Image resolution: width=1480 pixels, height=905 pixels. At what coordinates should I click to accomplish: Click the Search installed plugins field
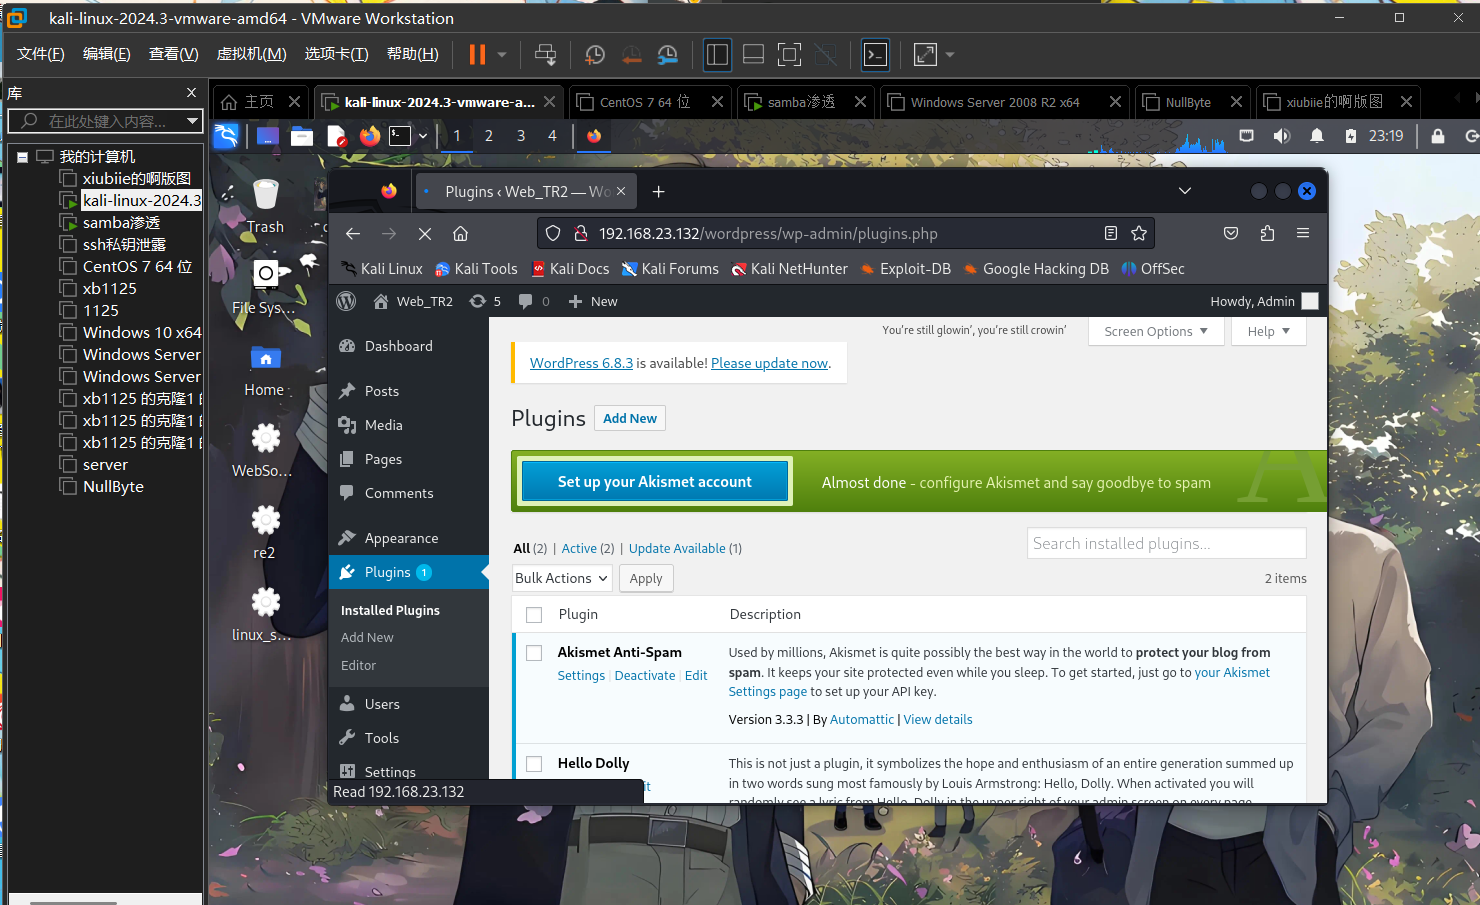(1165, 544)
